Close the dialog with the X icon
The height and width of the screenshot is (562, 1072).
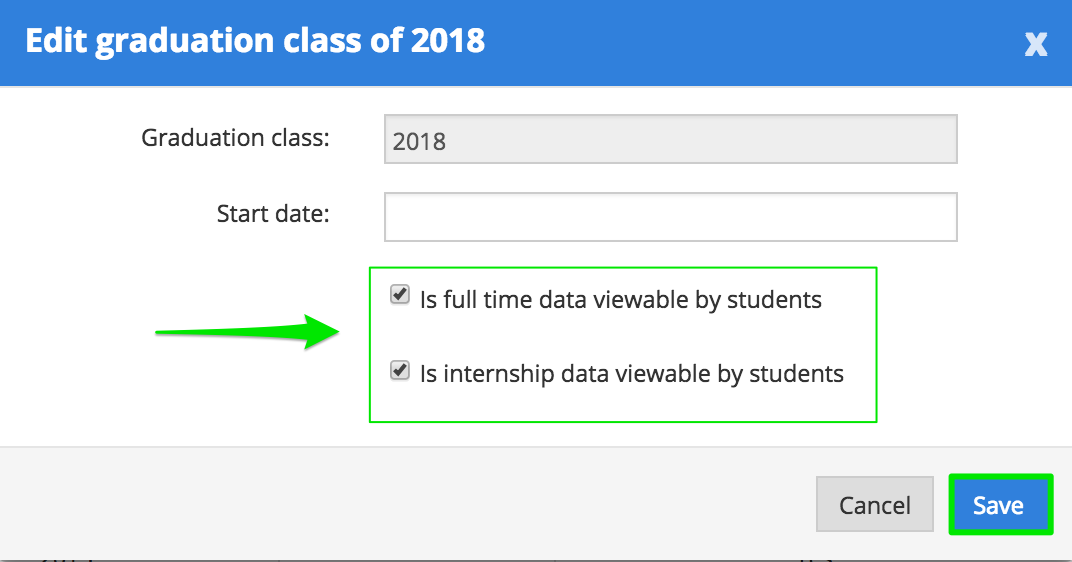1036,44
